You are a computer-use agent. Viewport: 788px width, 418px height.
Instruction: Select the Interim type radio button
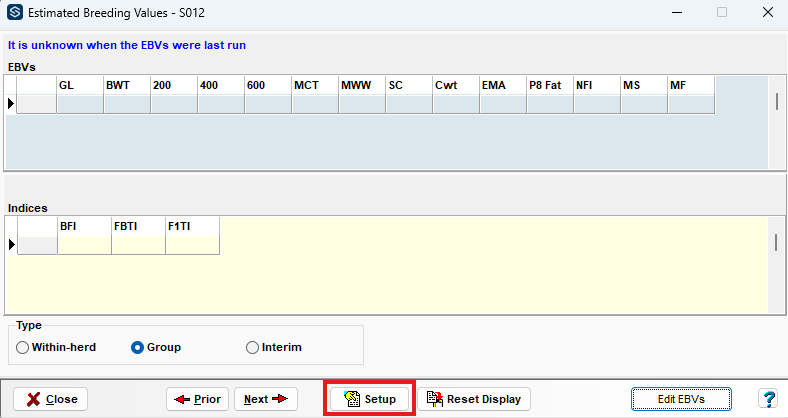(252, 347)
